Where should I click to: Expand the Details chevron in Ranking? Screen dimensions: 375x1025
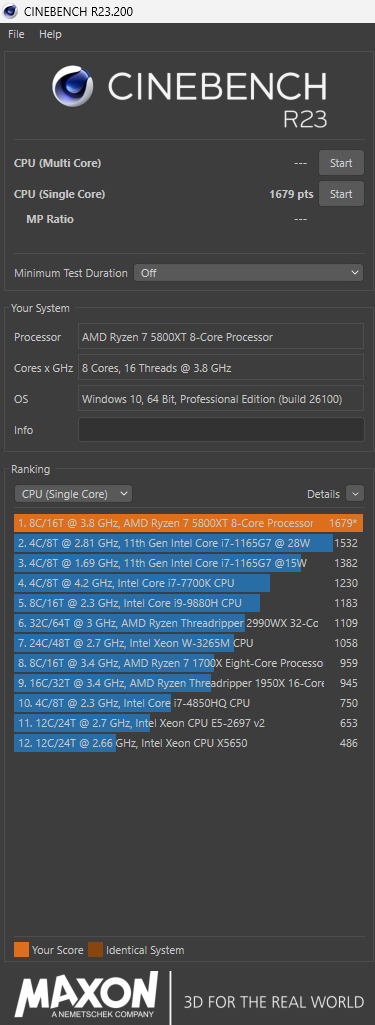click(x=355, y=494)
